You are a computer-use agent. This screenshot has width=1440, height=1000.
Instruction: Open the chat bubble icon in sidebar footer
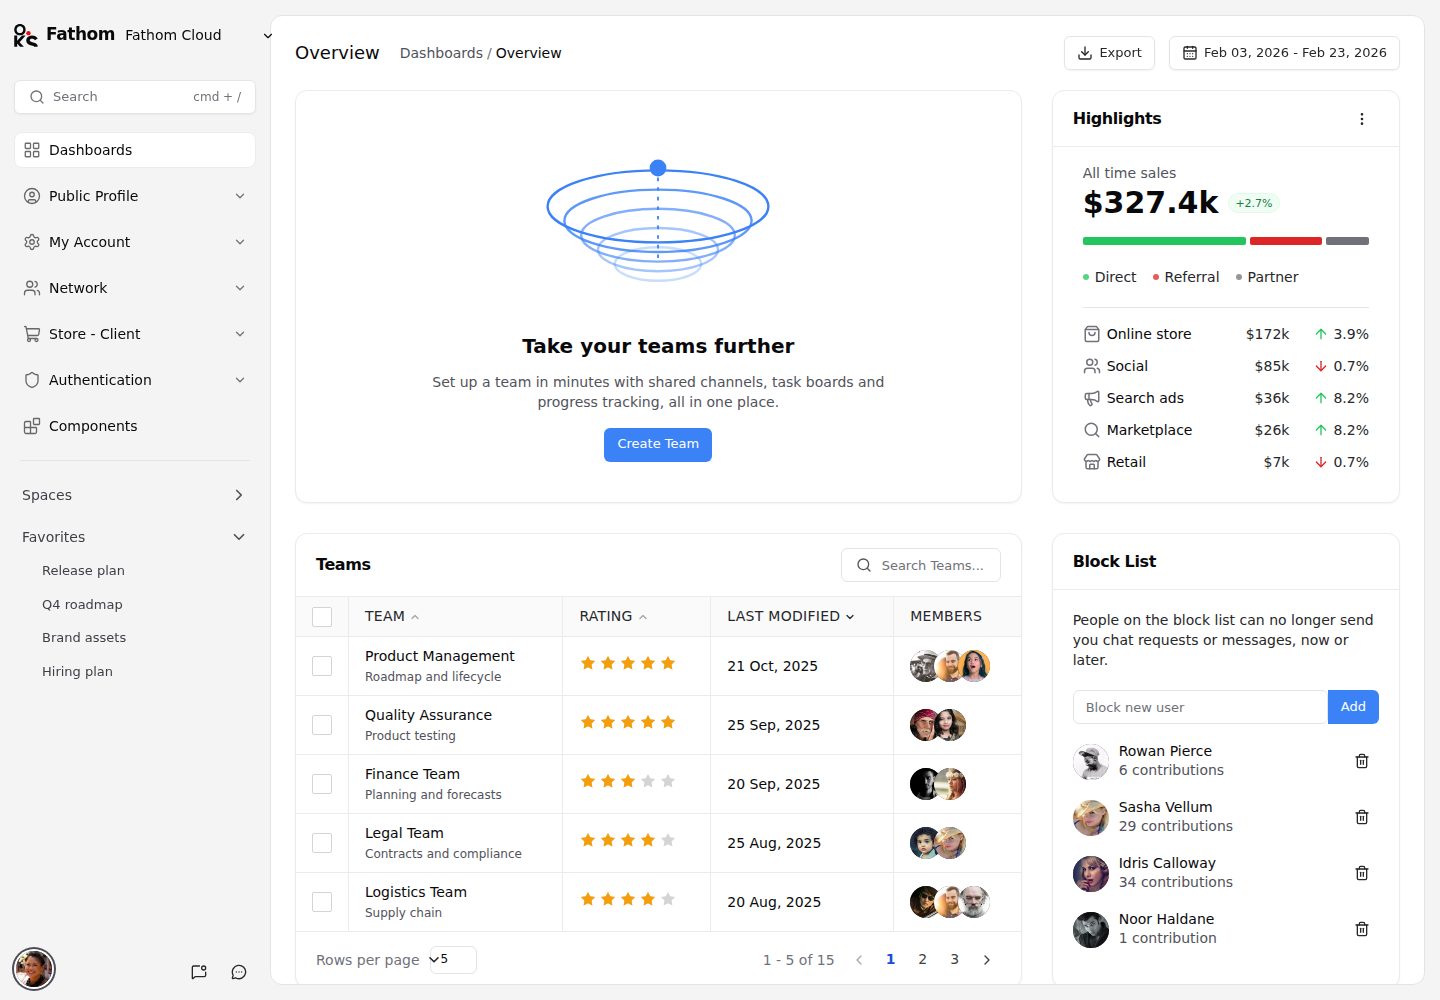[x=239, y=972]
